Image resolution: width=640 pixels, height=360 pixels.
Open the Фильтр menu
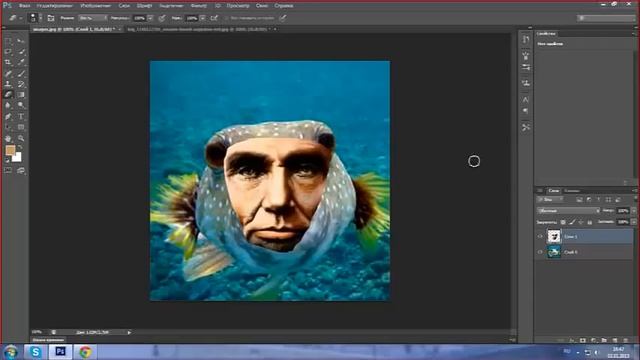(199, 6)
